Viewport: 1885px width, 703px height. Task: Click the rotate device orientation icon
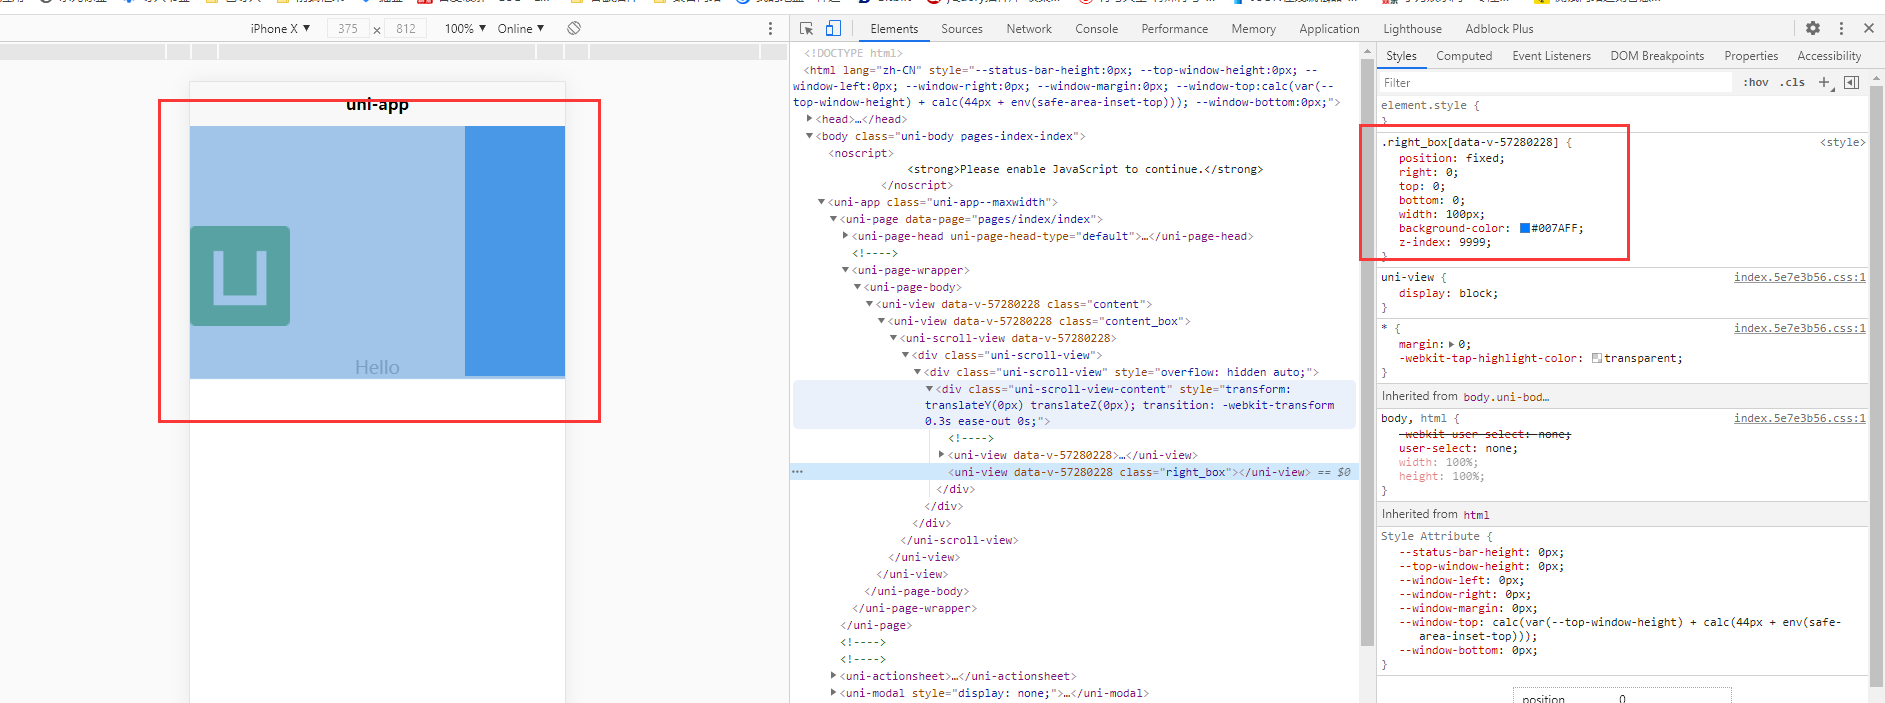[x=574, y=28]
